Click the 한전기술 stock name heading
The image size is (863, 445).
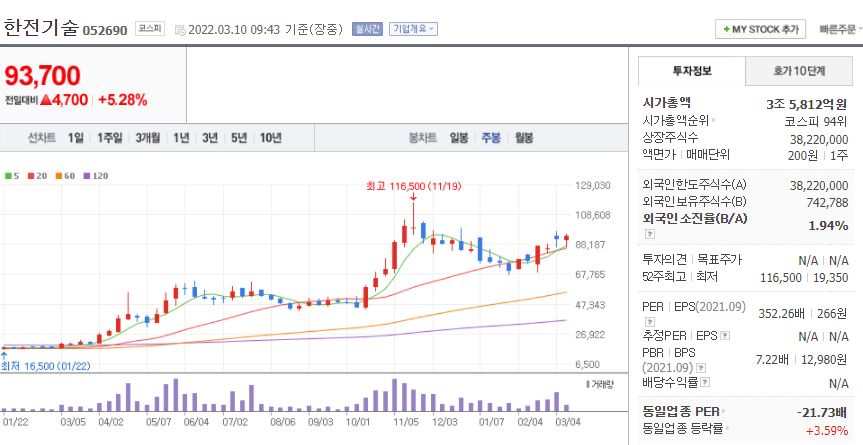coord(41,28)
